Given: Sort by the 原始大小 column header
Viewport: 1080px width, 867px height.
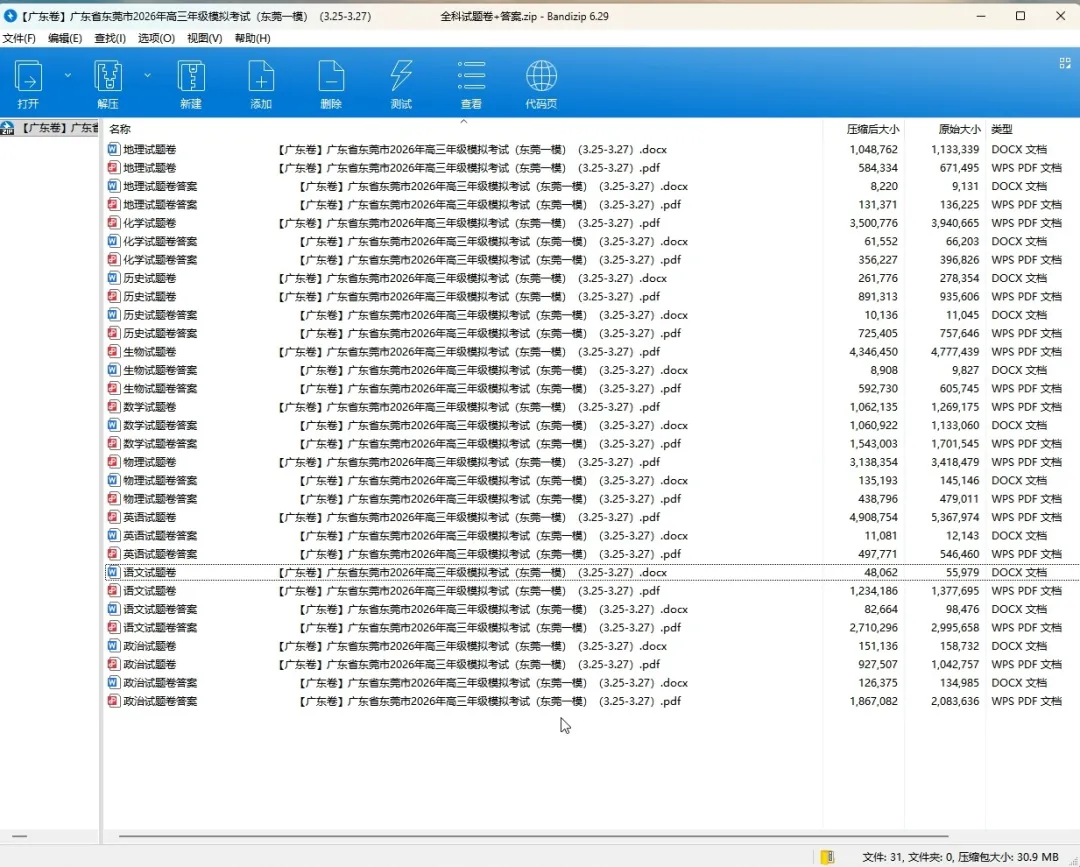Looking at the screenshot, I should (959, 129).
